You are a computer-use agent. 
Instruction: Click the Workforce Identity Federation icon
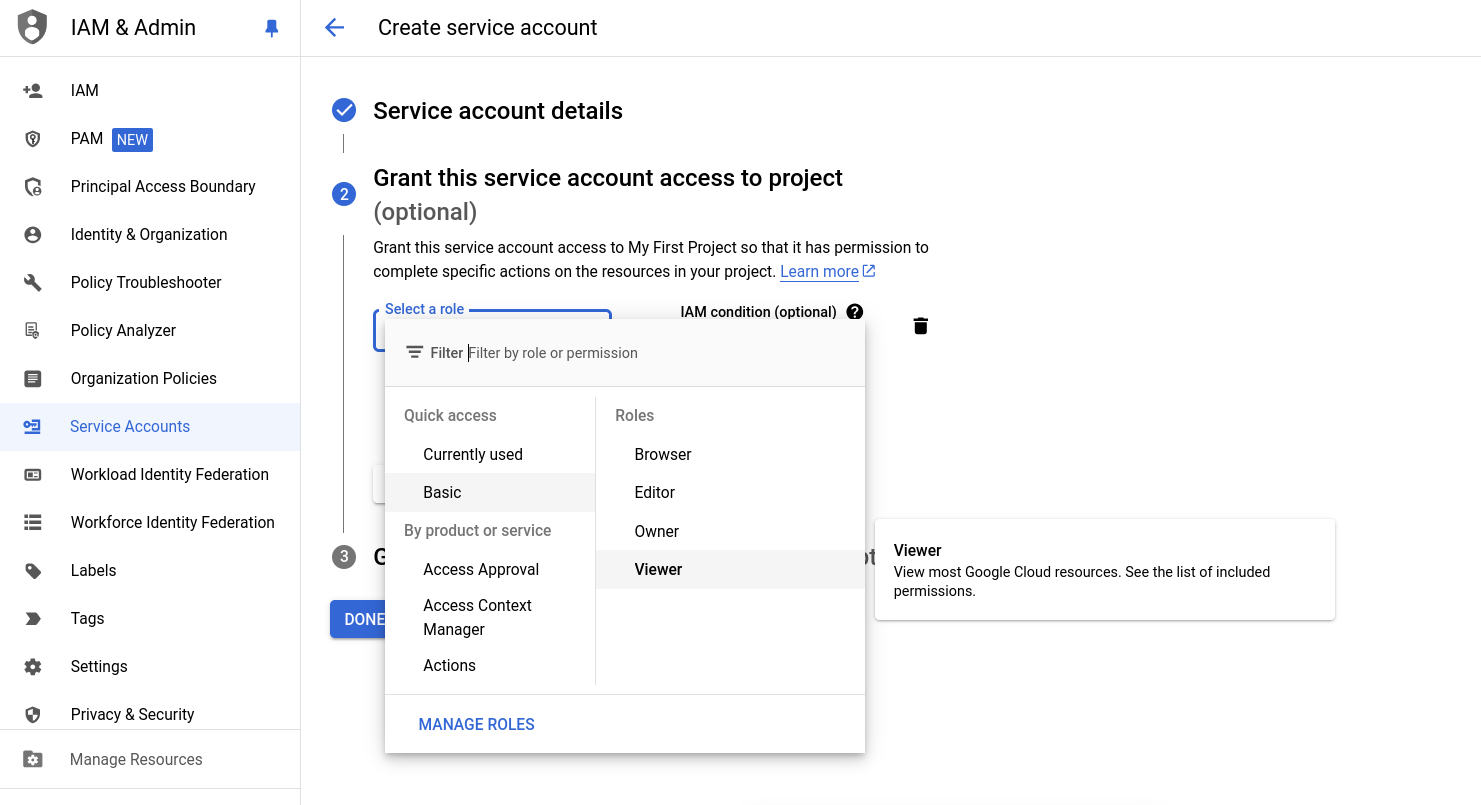coord(33,523)
